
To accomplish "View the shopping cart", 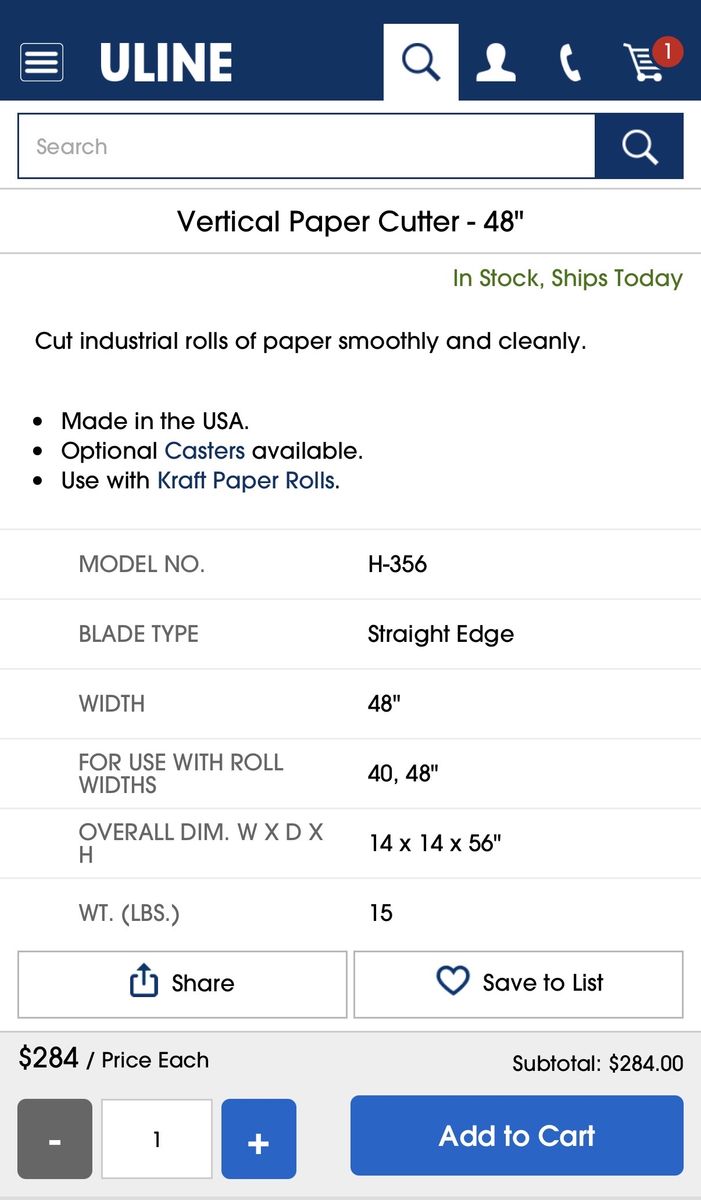I will pyautogui.click(x=643, y=64).
